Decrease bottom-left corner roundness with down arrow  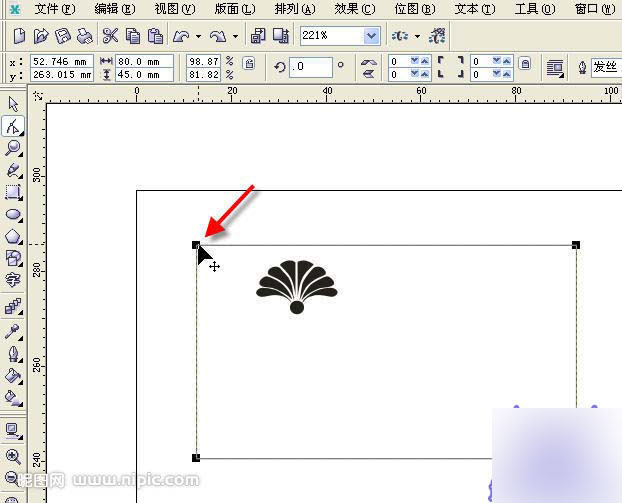tap(415, 74)
